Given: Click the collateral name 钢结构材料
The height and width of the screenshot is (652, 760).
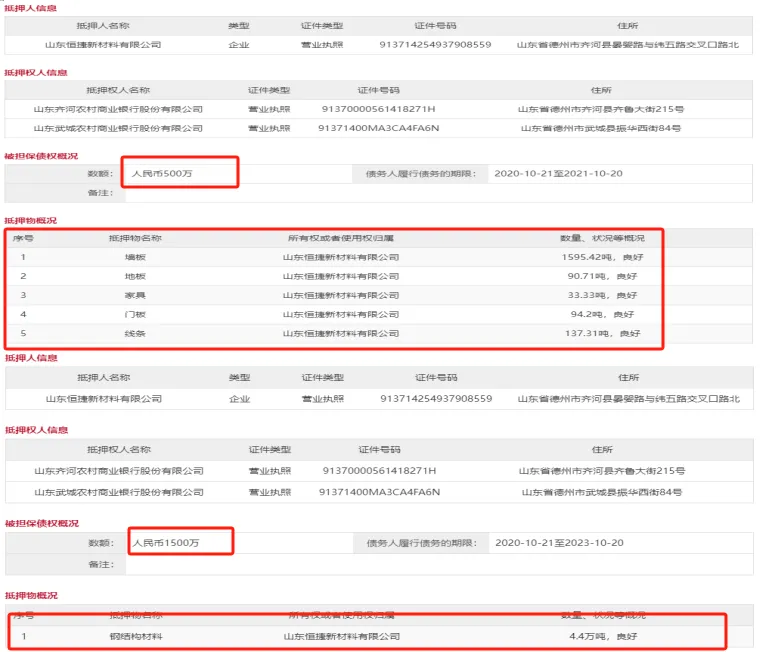Looking at the screenshot, I should point(136,636).
